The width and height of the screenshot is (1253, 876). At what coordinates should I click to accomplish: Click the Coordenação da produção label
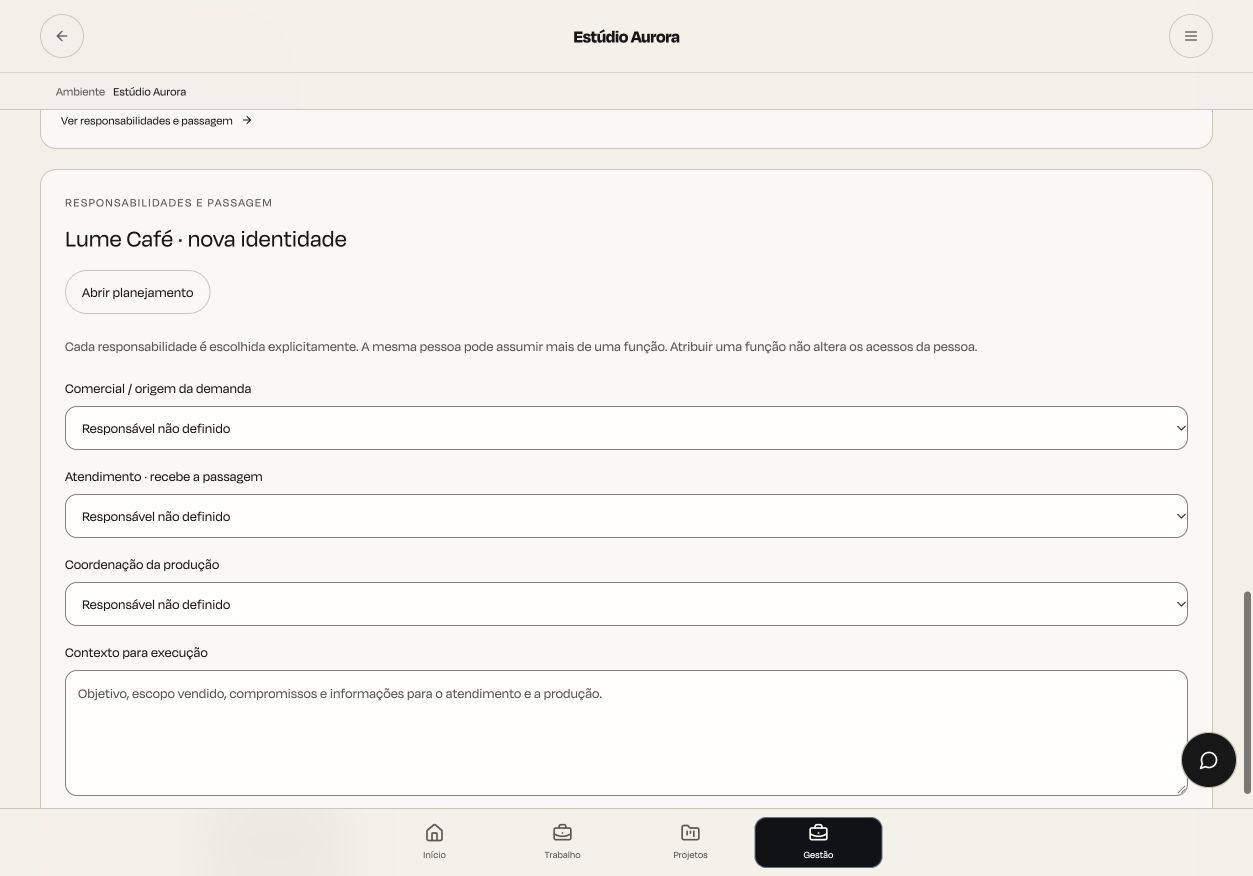142,565
